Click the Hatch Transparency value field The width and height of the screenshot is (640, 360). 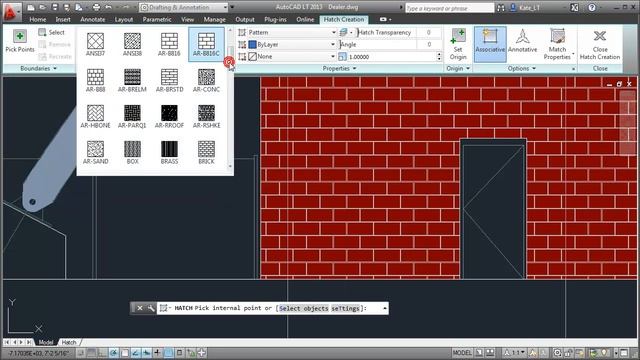(429, 32)
